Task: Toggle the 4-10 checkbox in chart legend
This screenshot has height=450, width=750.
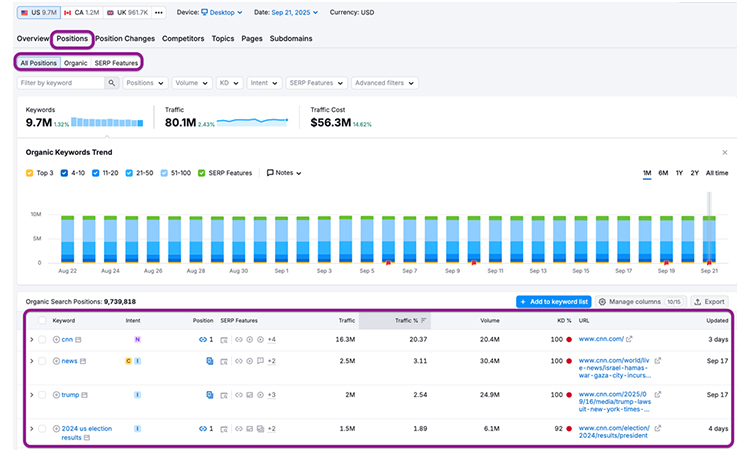Action: click(x=64, y=173)
